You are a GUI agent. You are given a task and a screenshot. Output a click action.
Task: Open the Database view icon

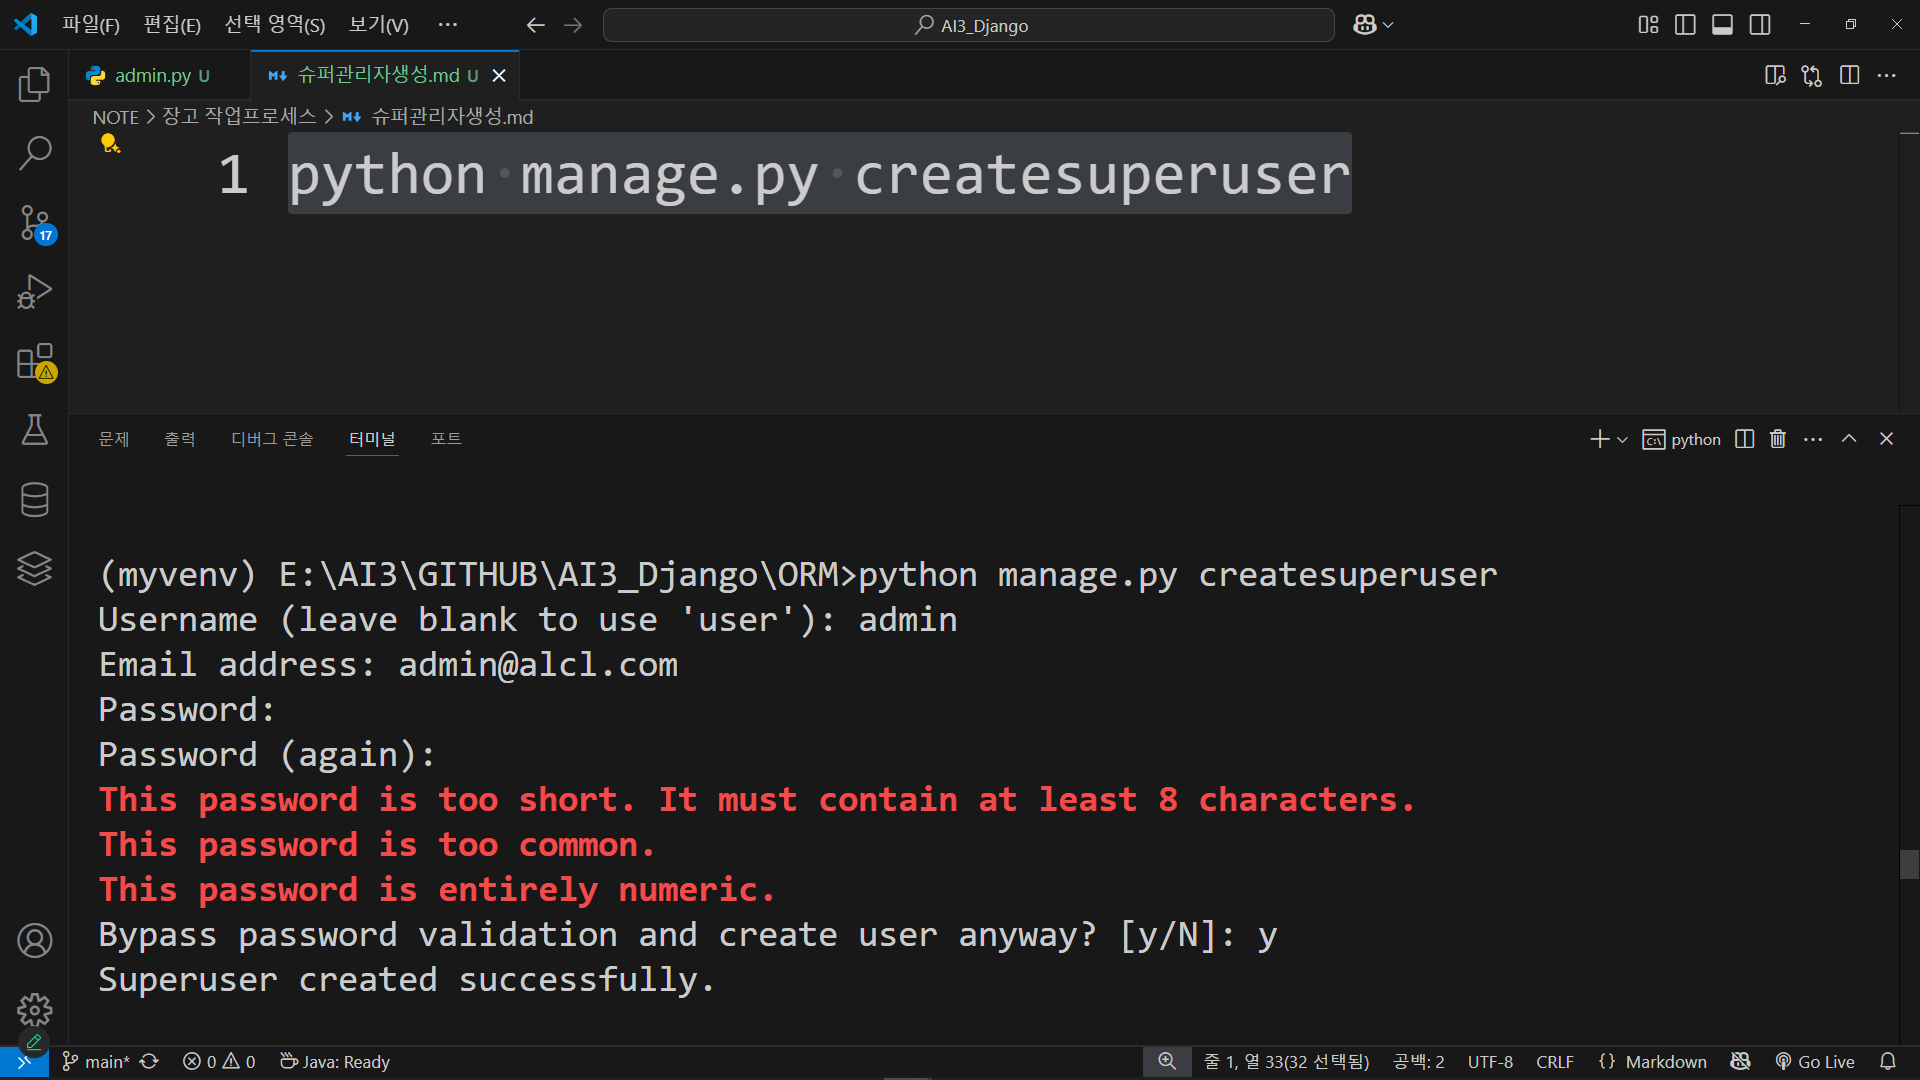pyautogui.click(x=34, y=499)
